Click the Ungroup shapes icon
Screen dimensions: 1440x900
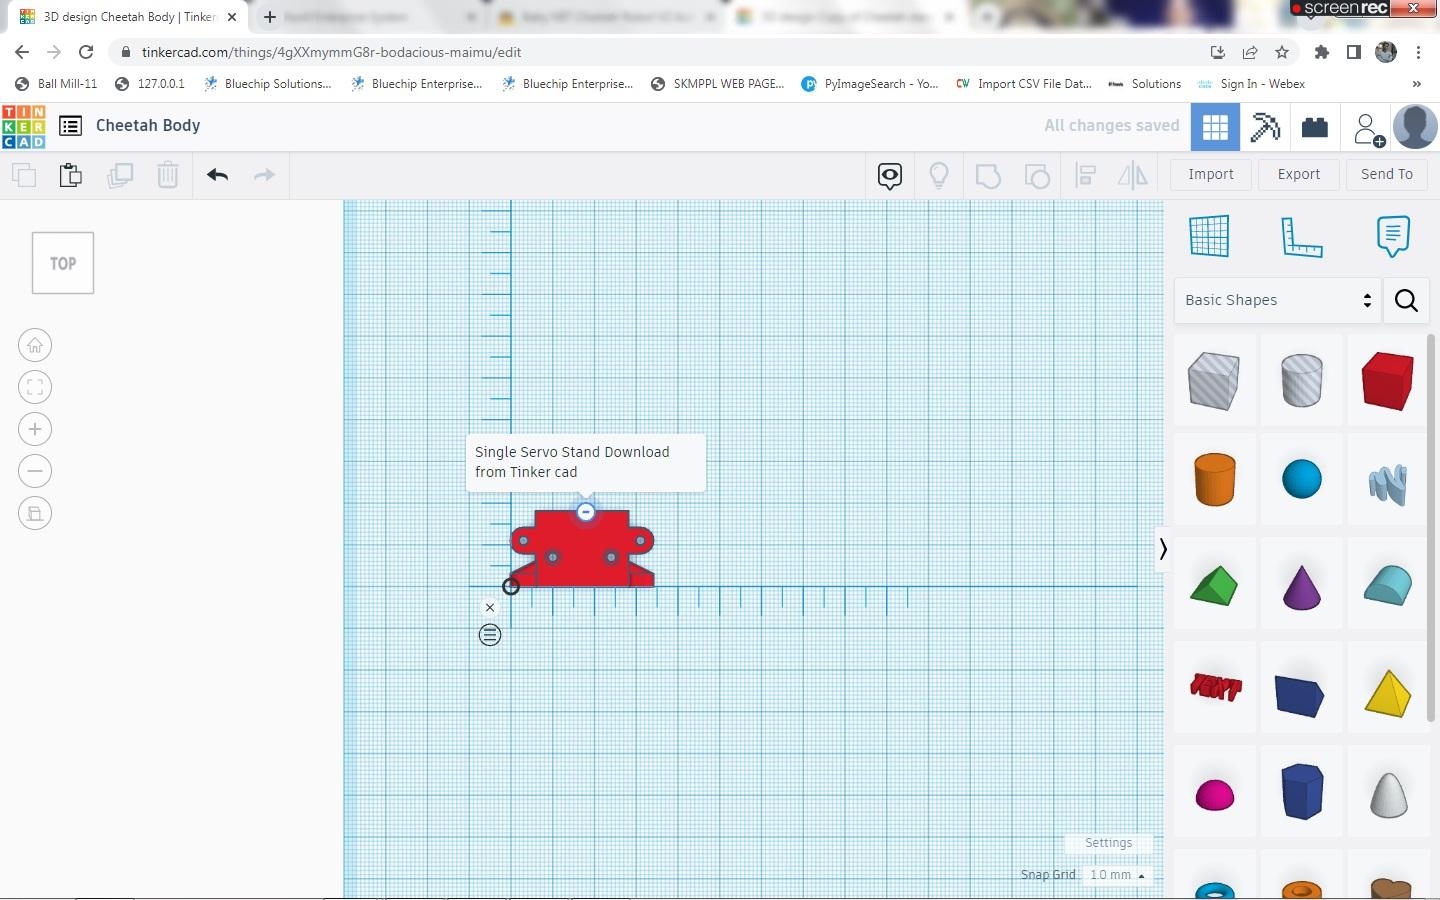(1037, 176)
